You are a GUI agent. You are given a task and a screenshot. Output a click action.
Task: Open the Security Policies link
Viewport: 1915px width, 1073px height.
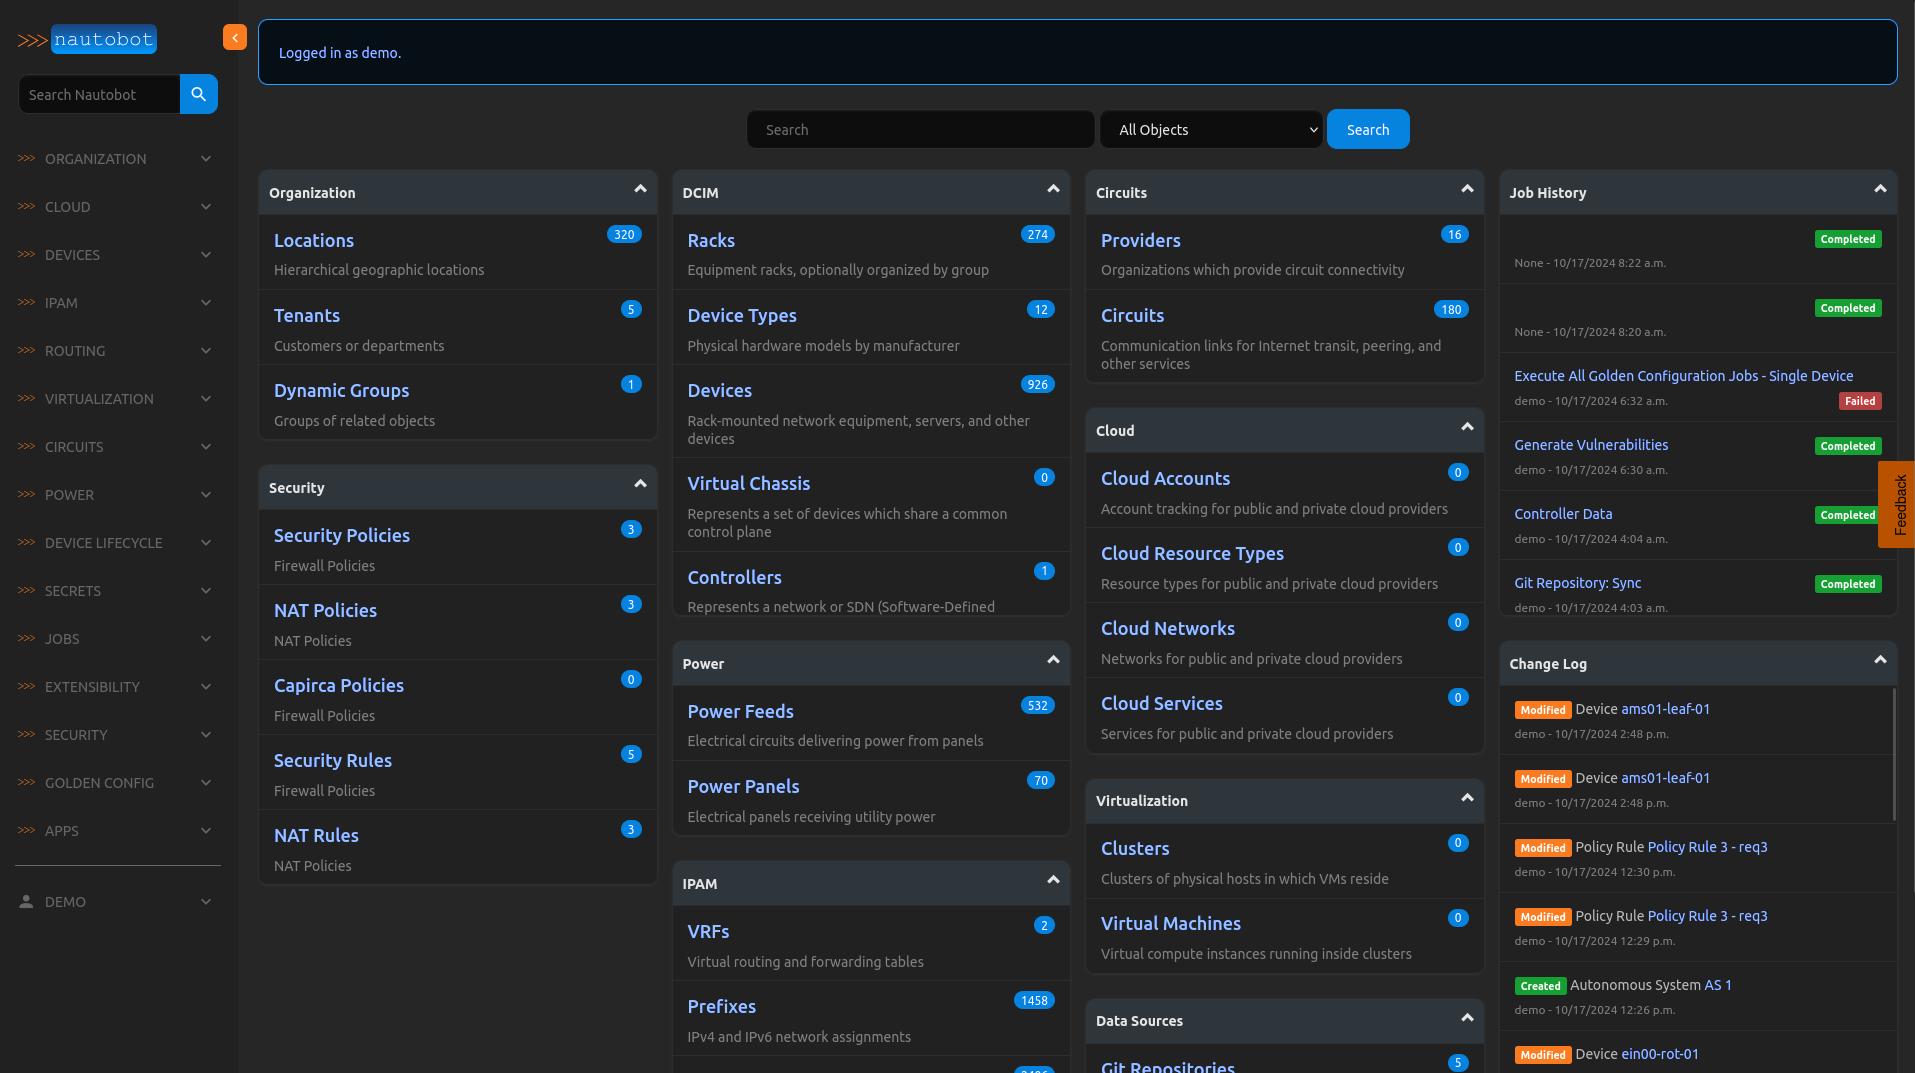[342, 536]
